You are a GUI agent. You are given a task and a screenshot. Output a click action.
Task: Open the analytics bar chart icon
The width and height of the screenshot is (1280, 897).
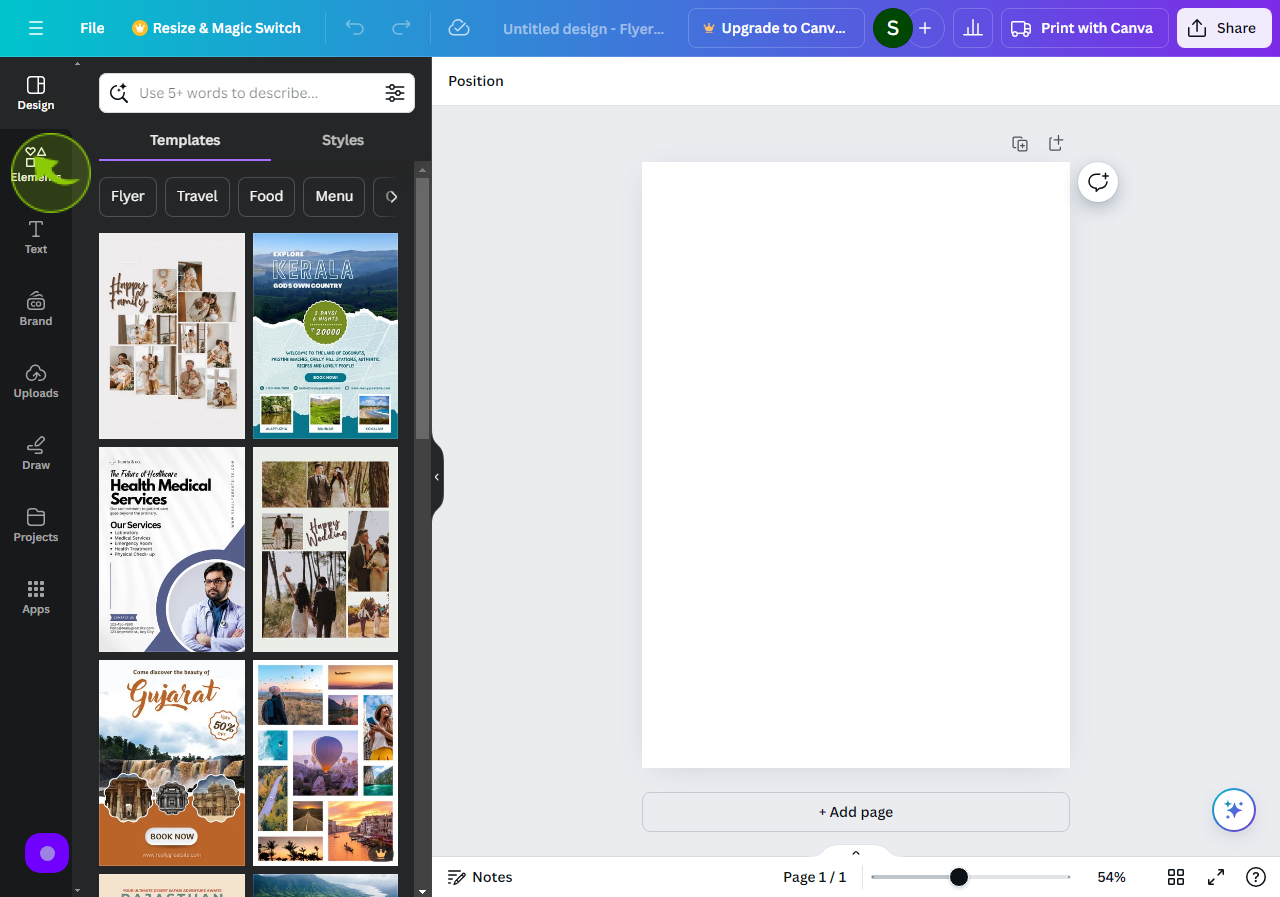click(x=972, y=28)
